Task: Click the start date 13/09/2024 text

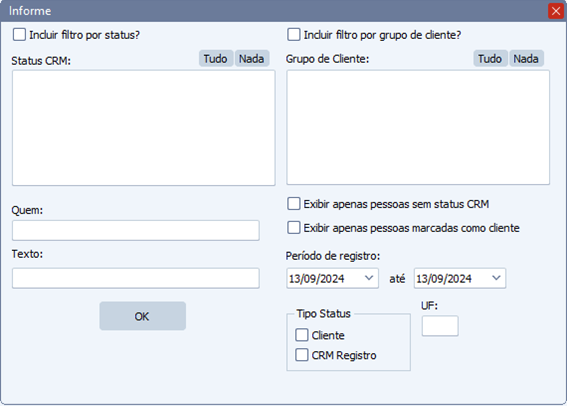Action: click(x=317, y=279)
